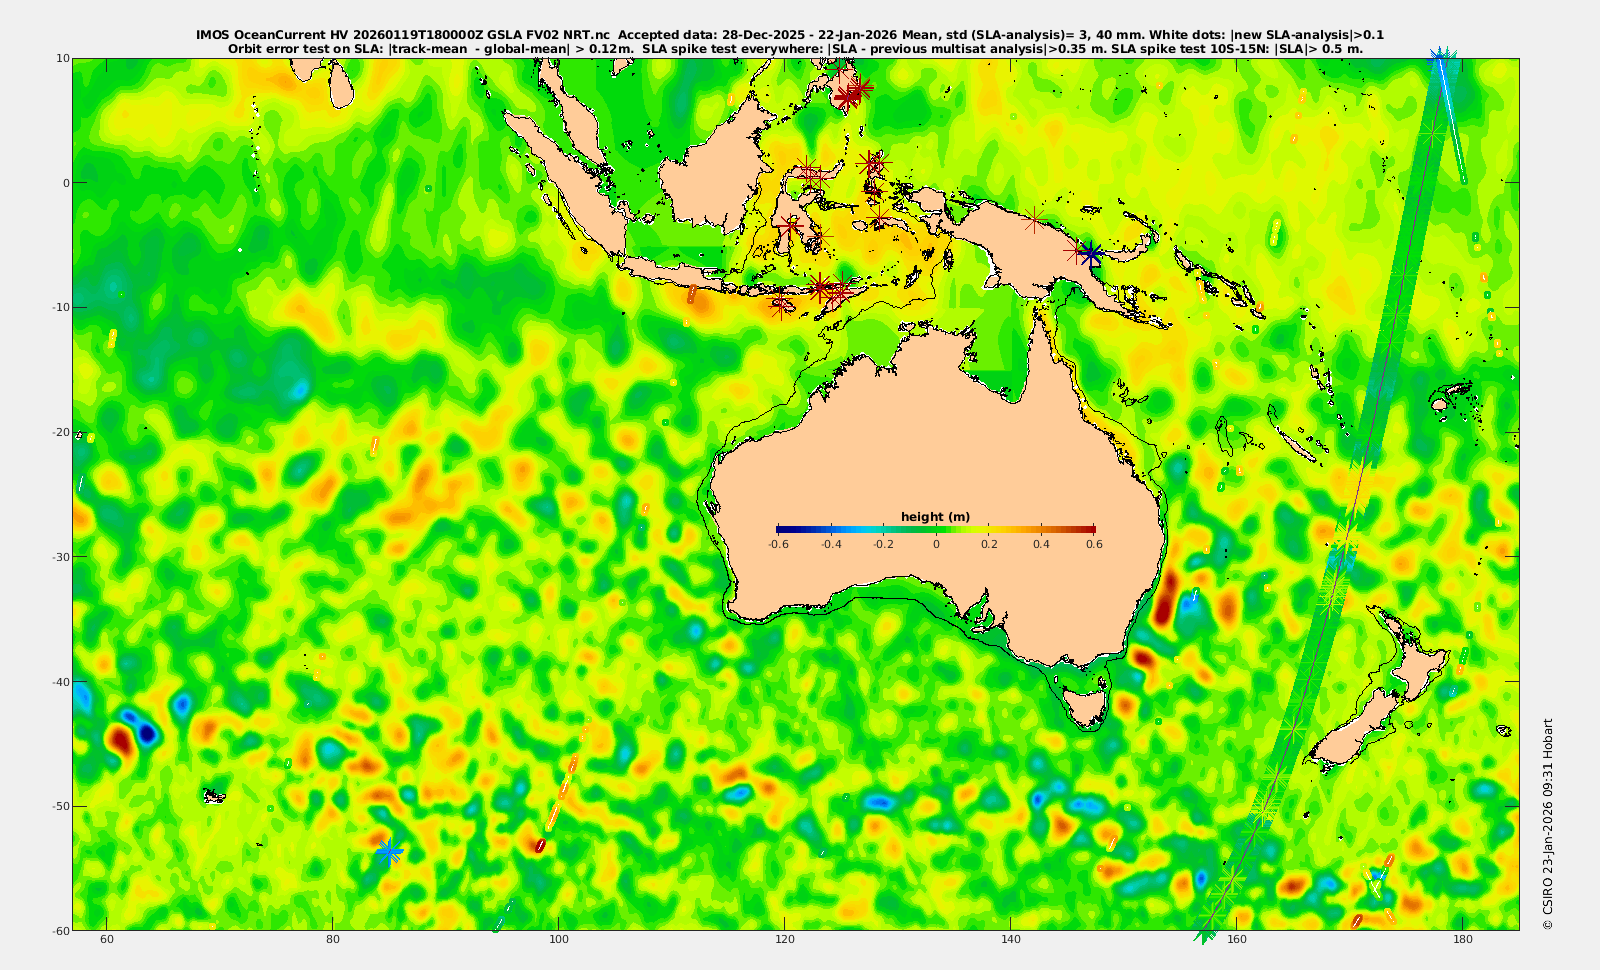Click the dark blue asterisk marker on Papua New Guinea's coast
The width and height of the screenshot is (1600, 970).
[1091, 254]
